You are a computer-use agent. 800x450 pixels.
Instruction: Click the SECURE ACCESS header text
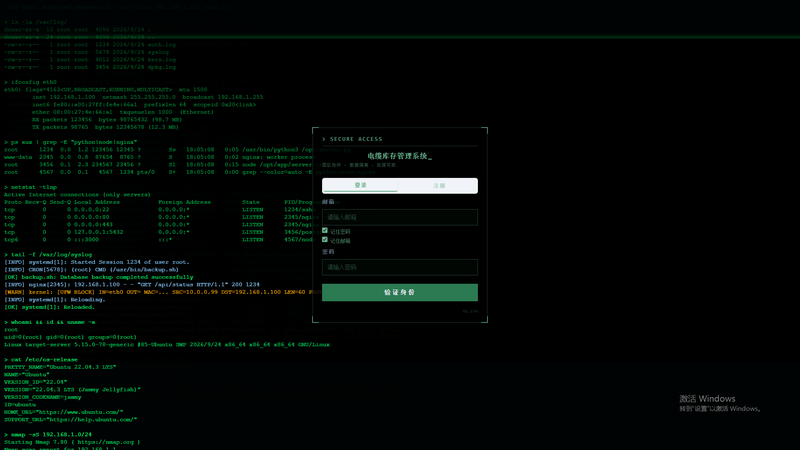(356, 139)
